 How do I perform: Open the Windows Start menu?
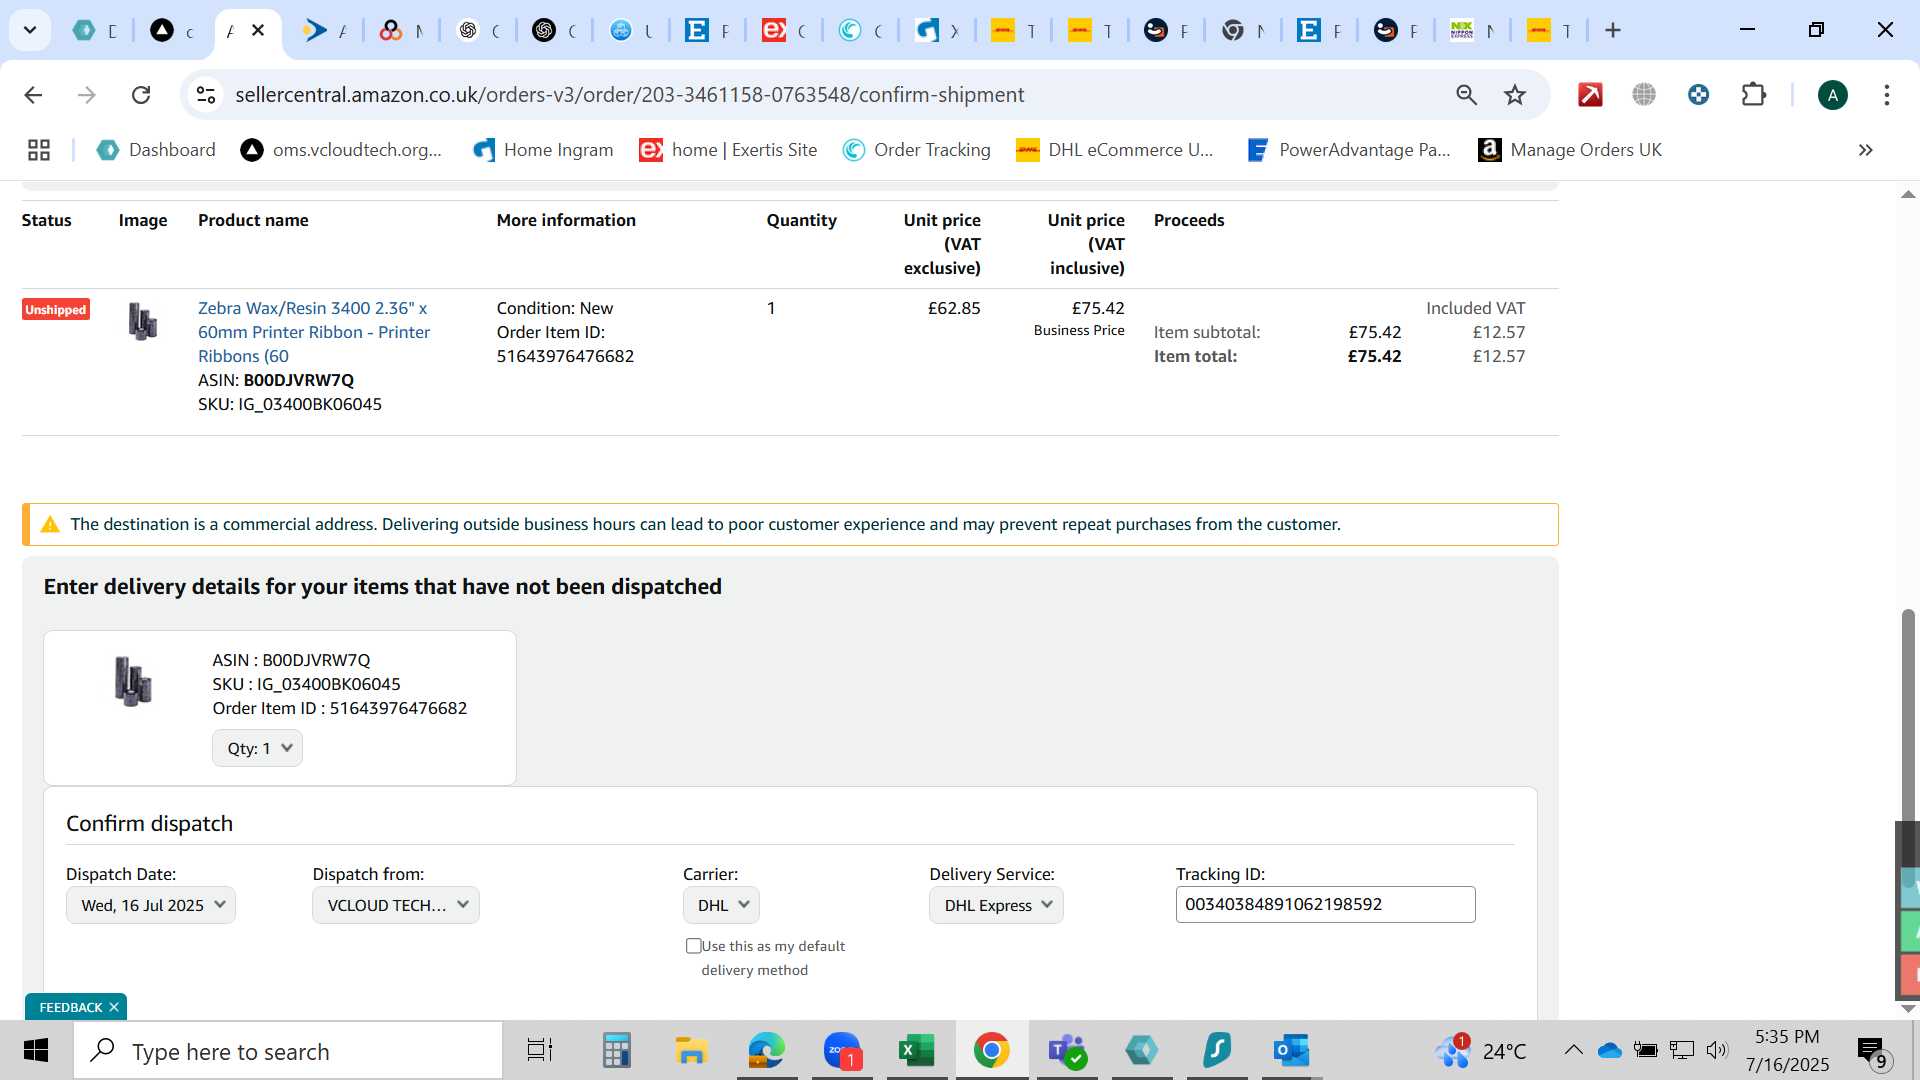pyautogui.click(x=36, y=1051)
